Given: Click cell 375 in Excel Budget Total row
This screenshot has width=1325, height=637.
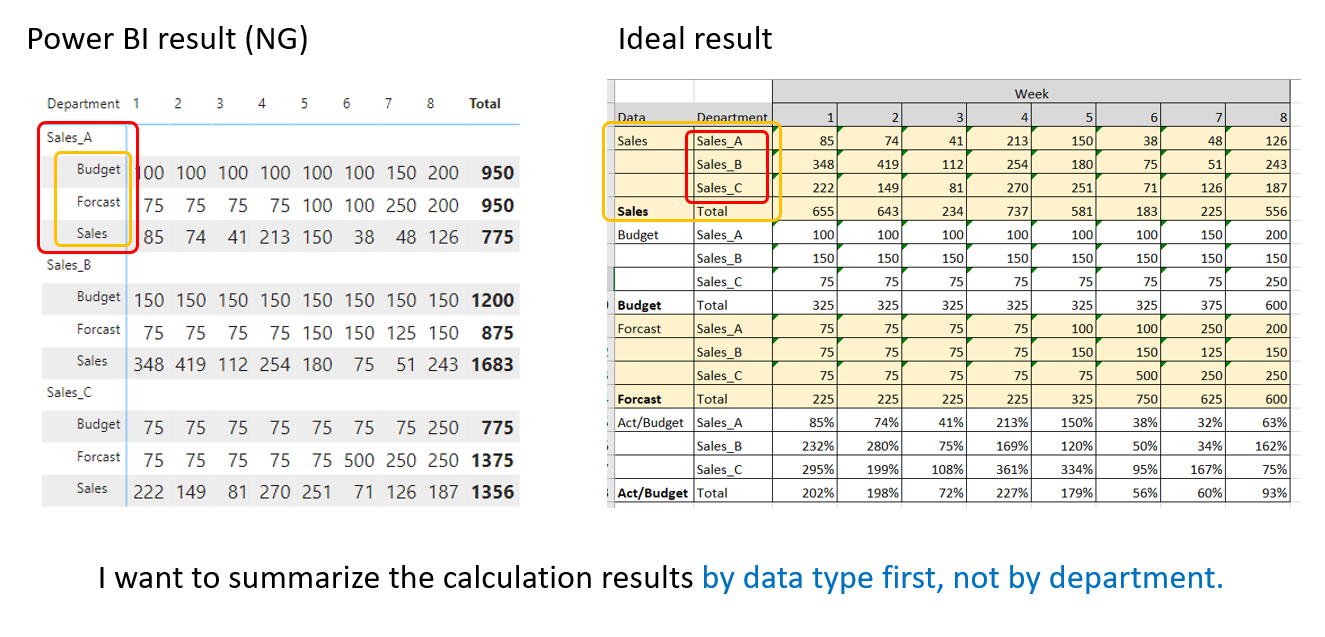Looking at the screenshot, I should (x=1193, y=305).
